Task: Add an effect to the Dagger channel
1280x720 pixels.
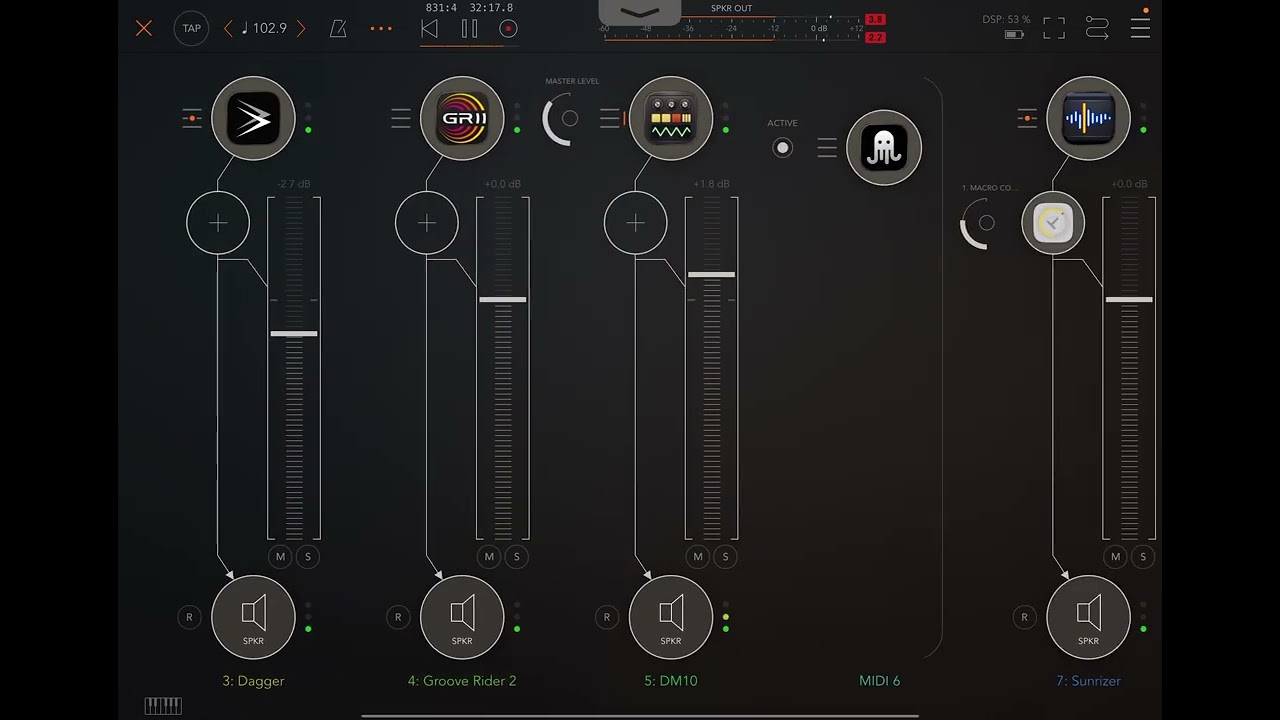Action: (x=218, y=223)
